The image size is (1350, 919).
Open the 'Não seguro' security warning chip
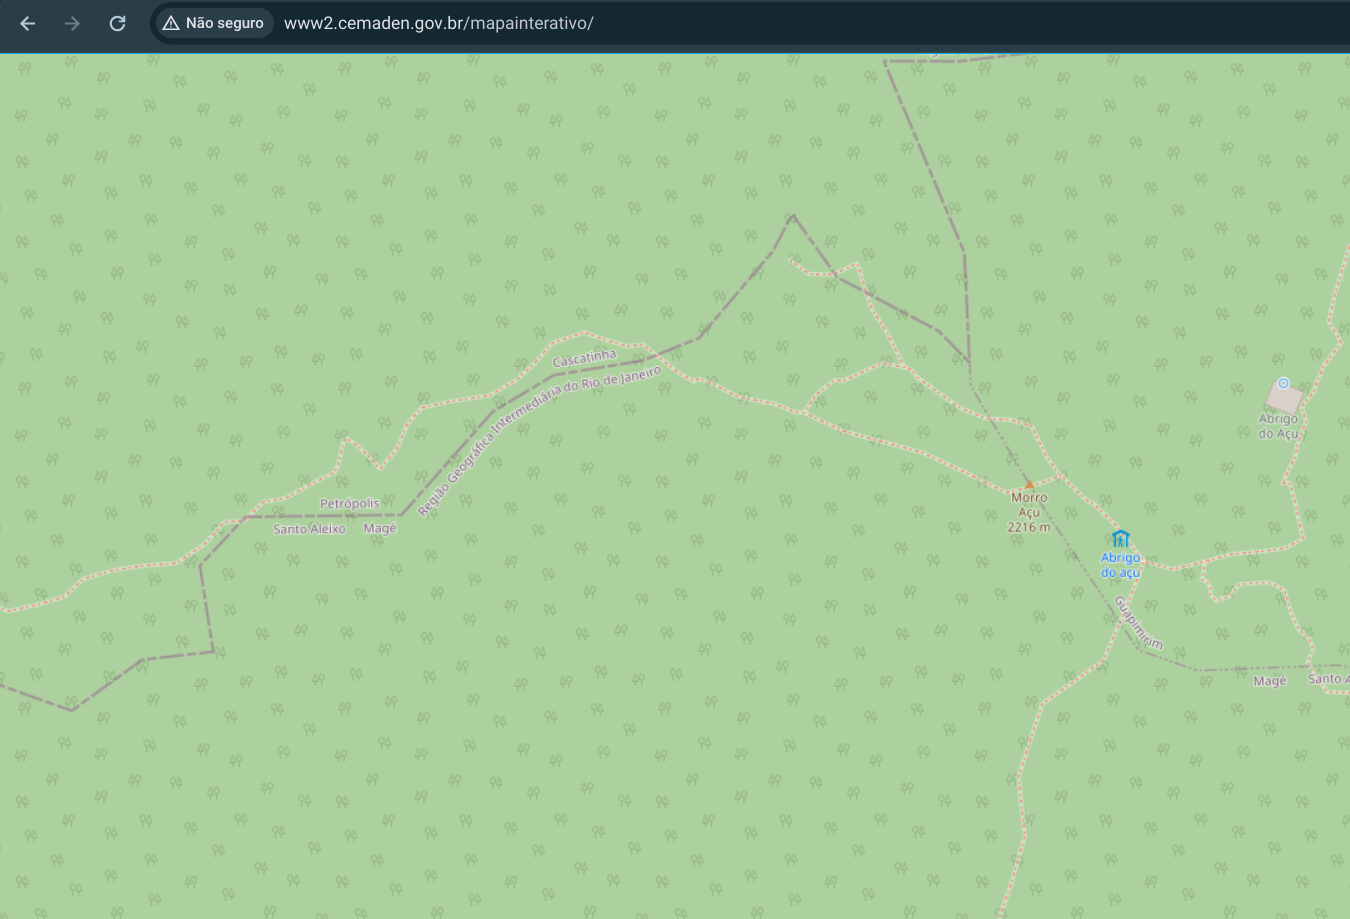pos(214,23)
